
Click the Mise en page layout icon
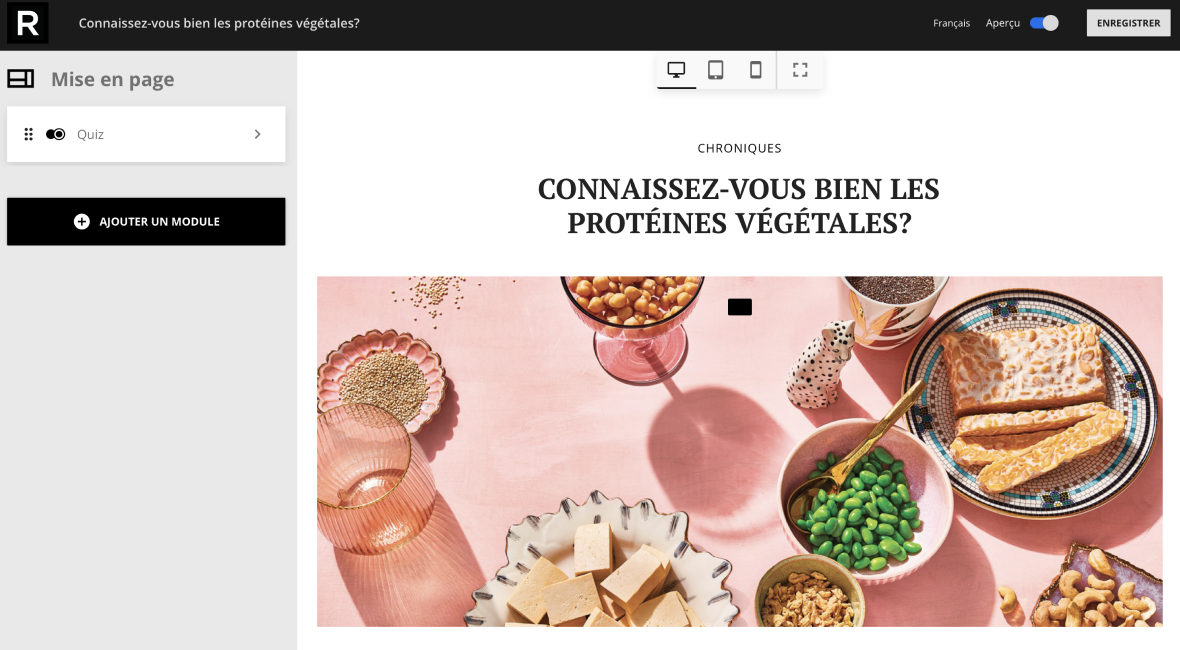point(21,78)
